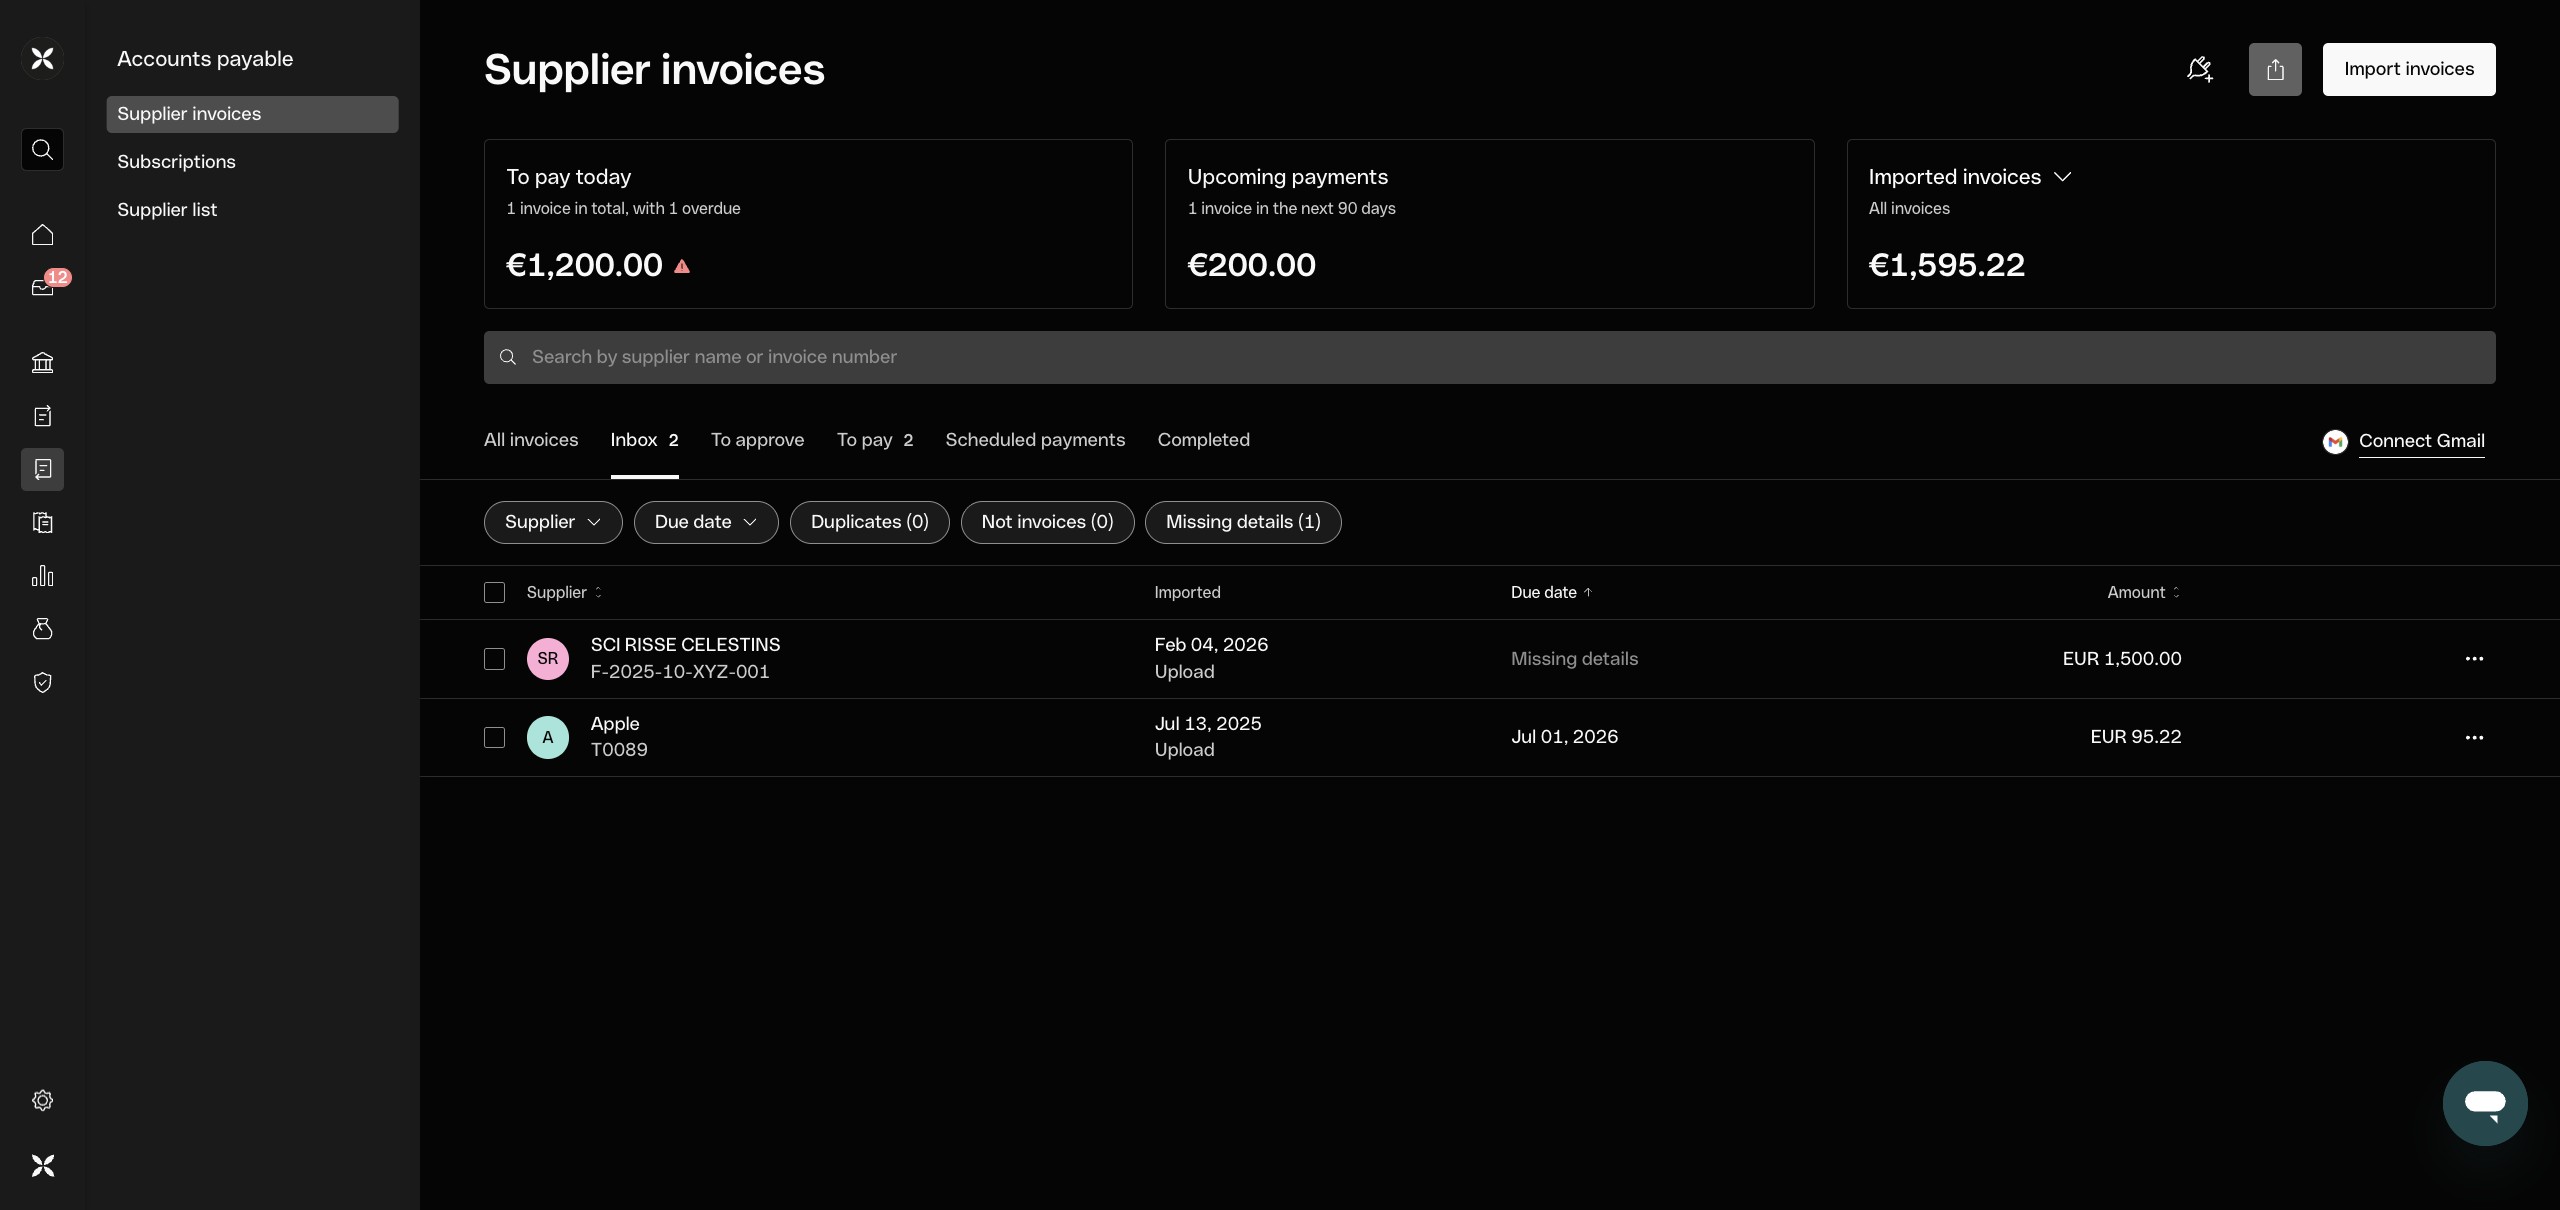Open the inbox icon with 12 badge

click(42, 288)
